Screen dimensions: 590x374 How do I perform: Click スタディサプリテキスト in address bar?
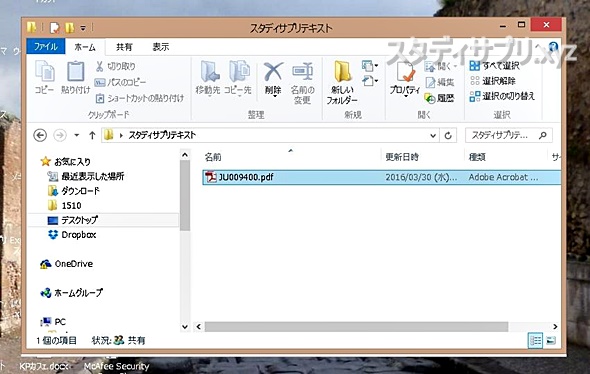[x=162, y=135]
